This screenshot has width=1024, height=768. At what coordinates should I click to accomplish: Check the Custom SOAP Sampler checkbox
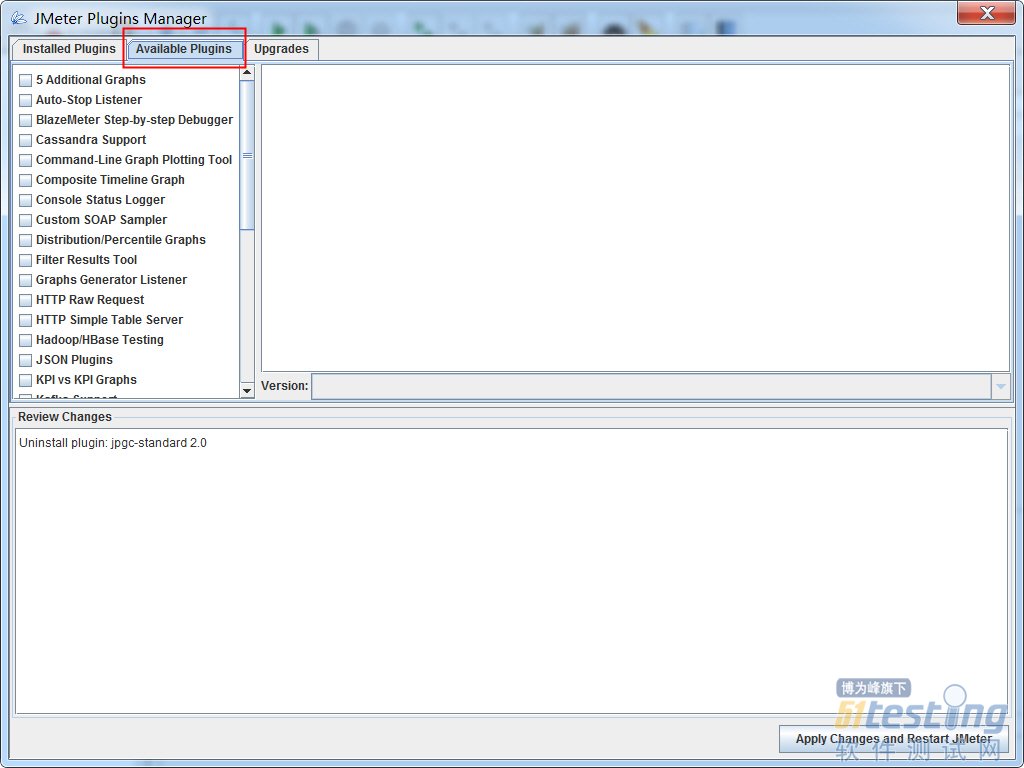[x=25, y=220]
